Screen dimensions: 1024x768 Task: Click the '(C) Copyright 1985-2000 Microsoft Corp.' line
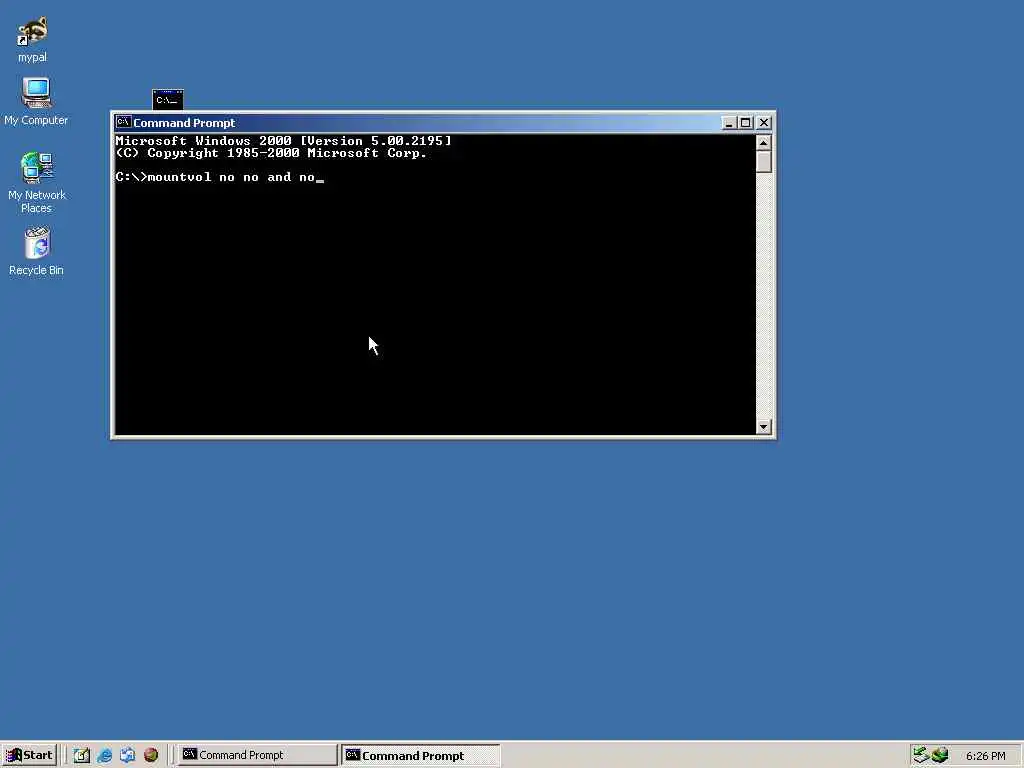[x=271, y=153]
